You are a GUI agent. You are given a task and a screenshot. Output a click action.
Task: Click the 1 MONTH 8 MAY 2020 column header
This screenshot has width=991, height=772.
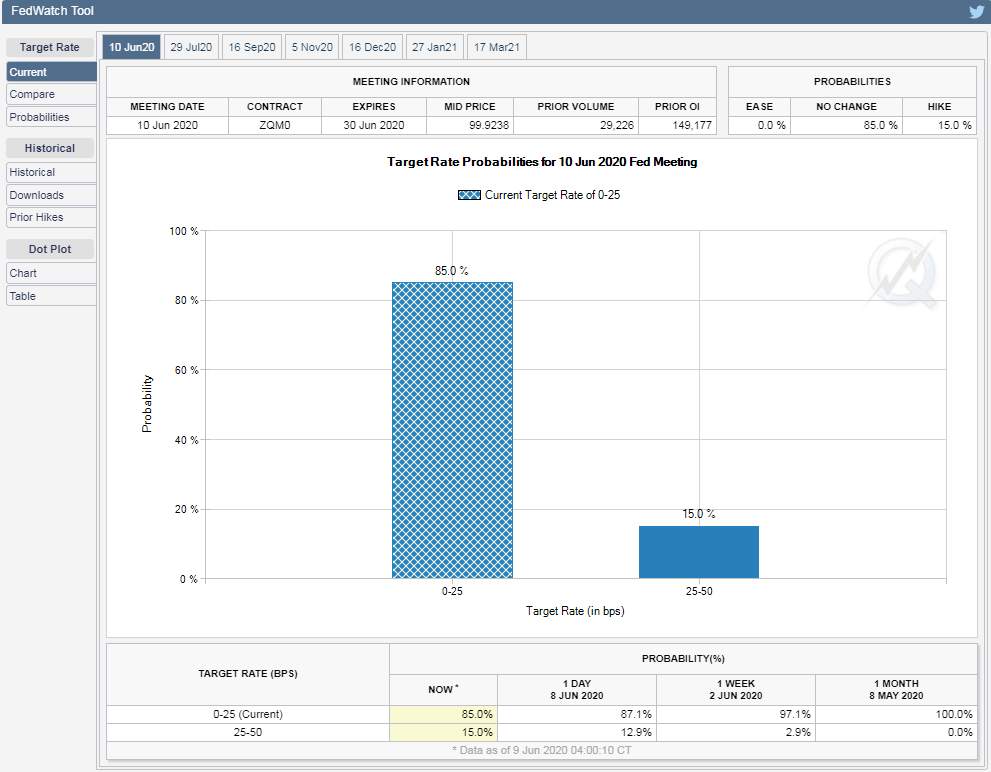[896, 690]
